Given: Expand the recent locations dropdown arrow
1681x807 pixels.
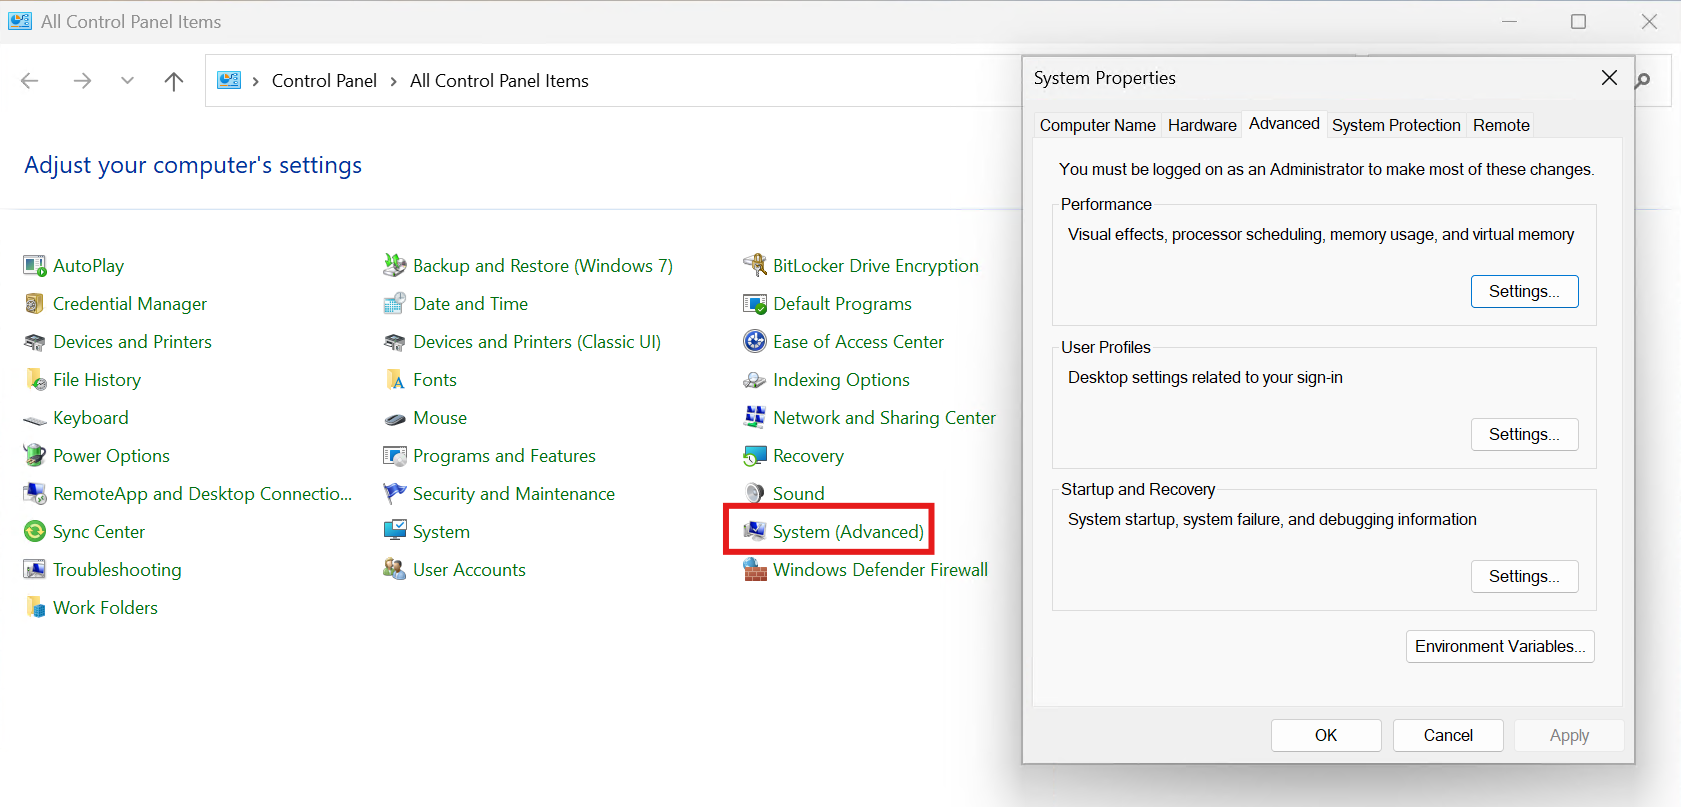Looking at the screenshot, I should click(127, 81).
